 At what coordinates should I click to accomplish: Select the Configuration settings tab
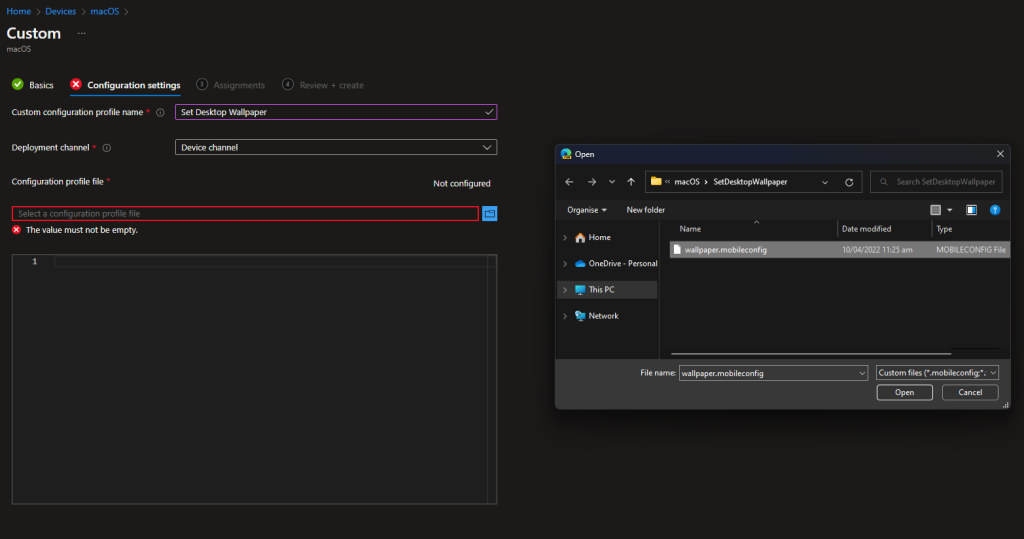125,85
